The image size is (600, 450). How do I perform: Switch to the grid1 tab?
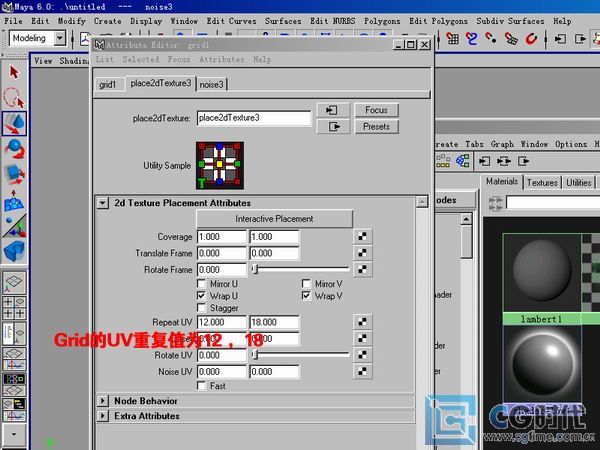point(107,84)
